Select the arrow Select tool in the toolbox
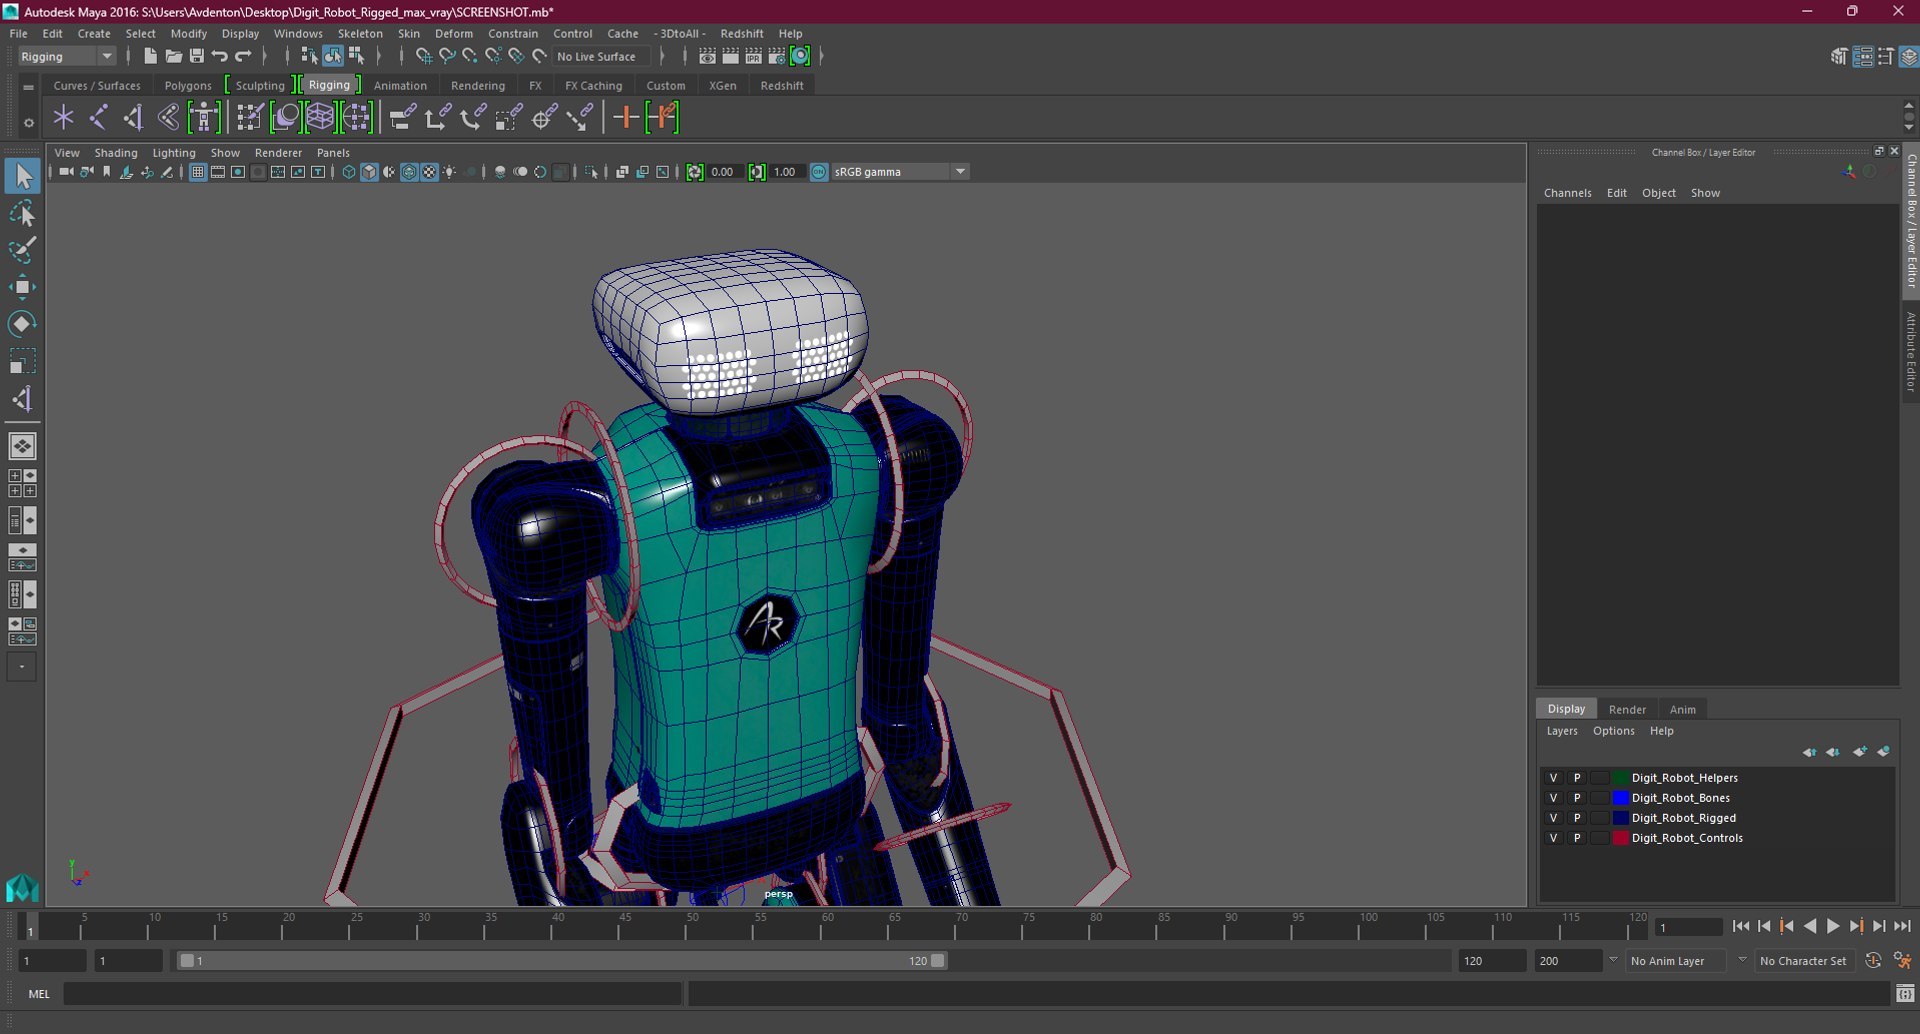The image size is (1920, 1034). pyautogui.click(x=22, y=176)
